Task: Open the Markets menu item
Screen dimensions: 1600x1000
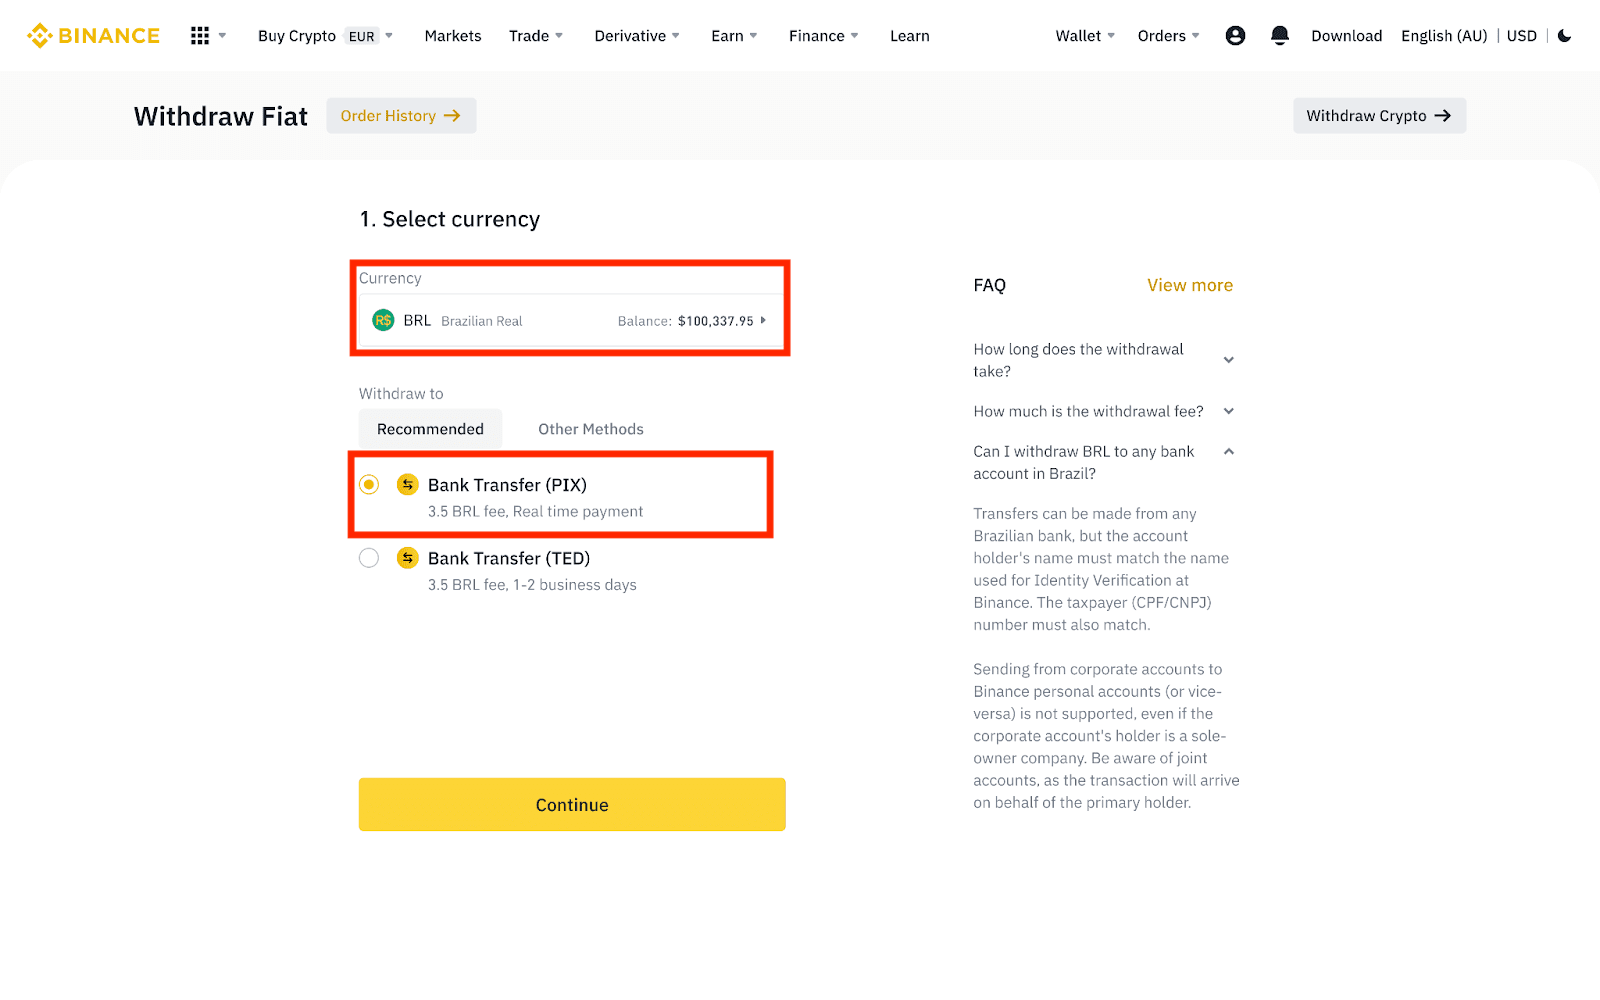Action: point(453,36)
